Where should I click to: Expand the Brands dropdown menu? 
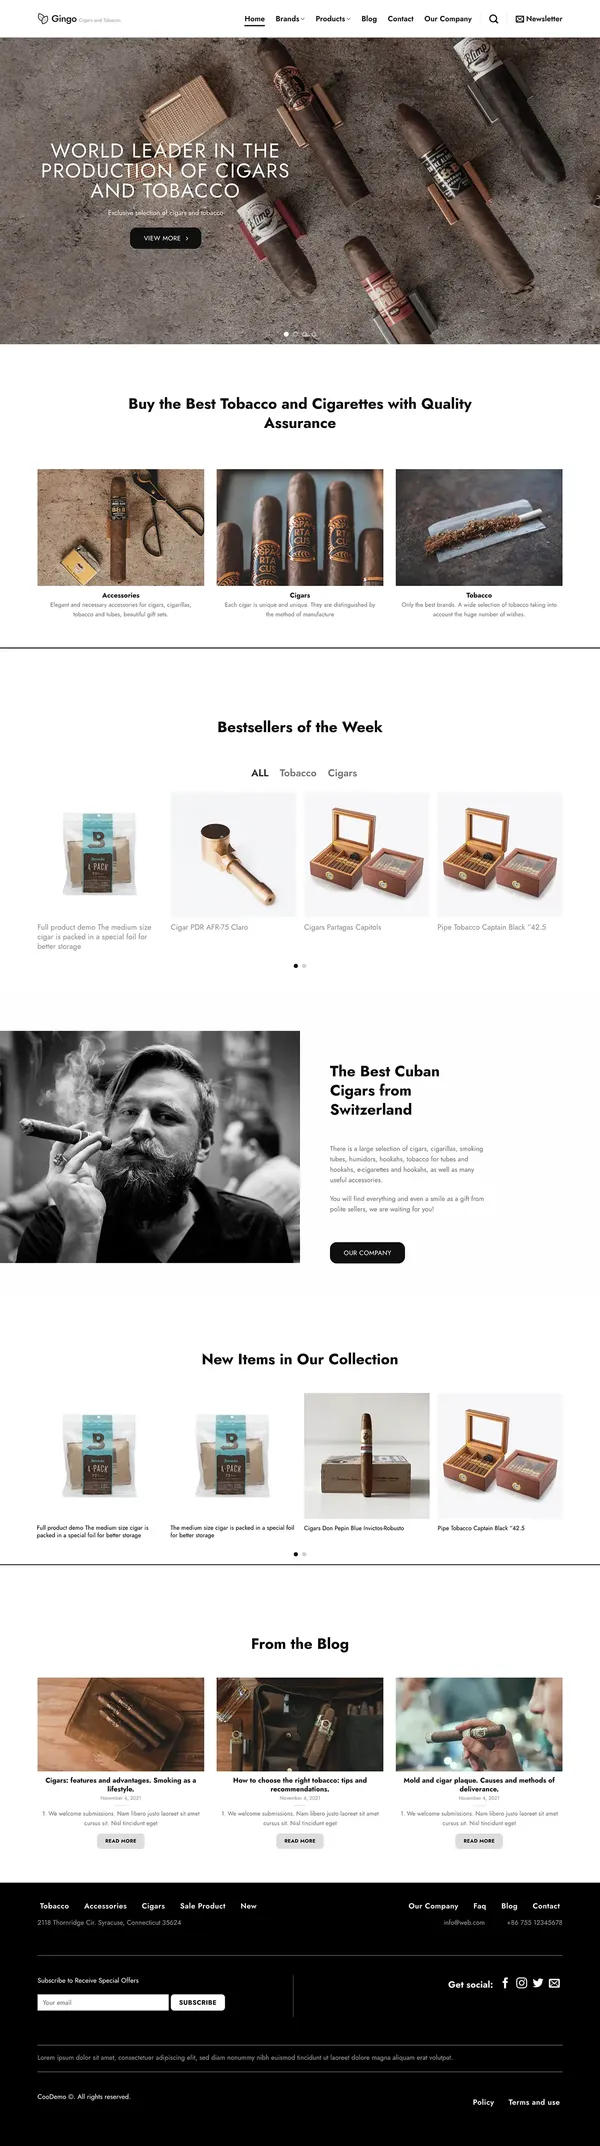(290, 19)
